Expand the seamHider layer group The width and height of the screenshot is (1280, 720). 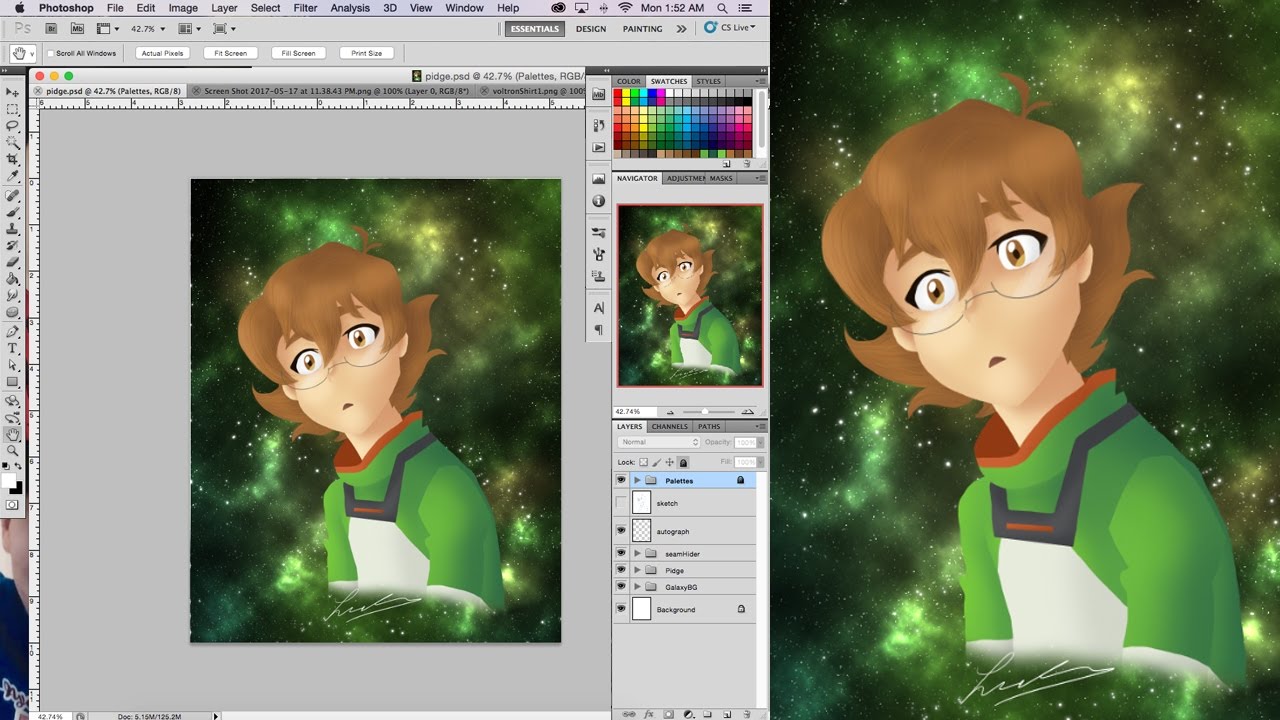tap(637, 553)
